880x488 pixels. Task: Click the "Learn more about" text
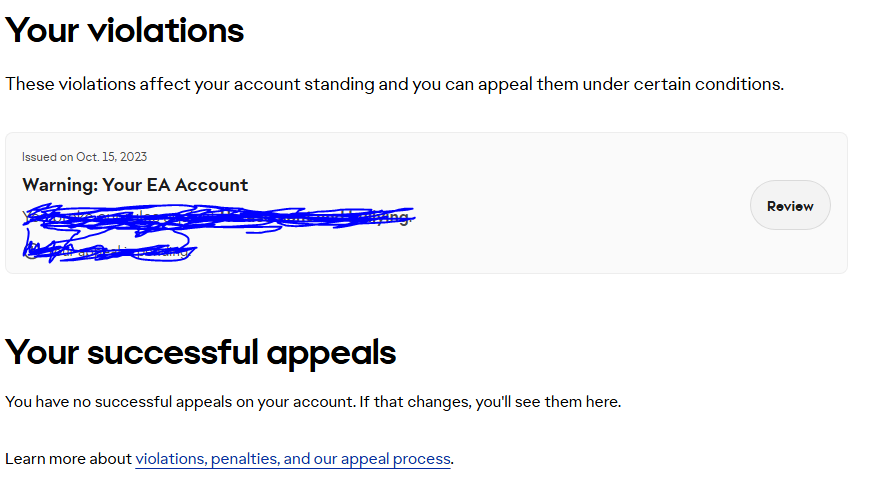point(68,459)
